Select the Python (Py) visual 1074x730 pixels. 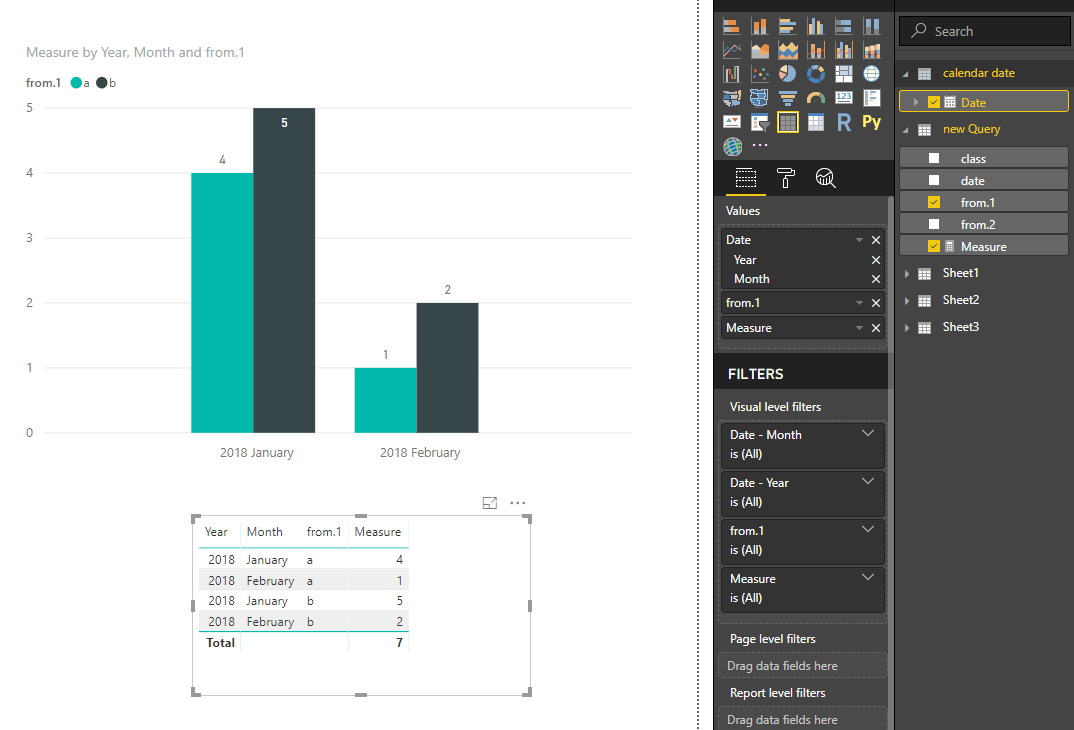point(872,123)
